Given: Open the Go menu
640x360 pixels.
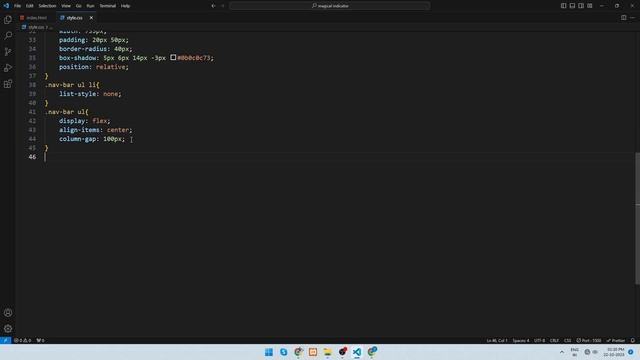Looking at the screenshot, I should [x=78, y=6].
